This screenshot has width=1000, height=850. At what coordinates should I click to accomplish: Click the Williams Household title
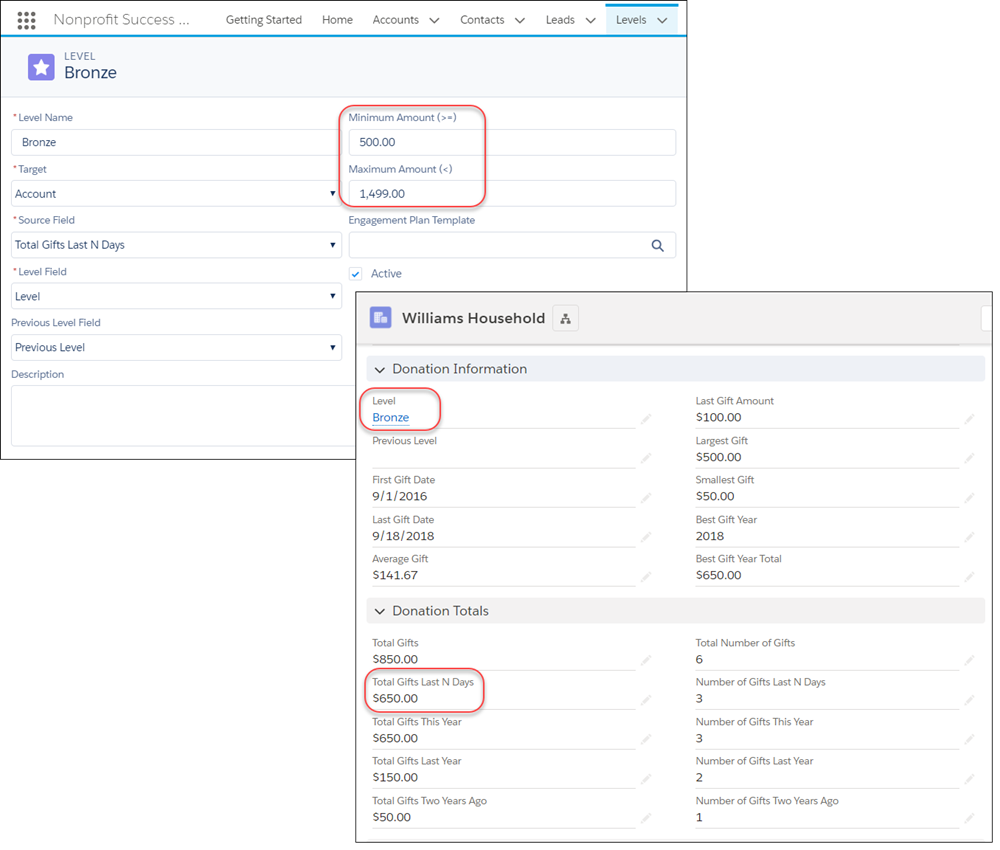[x=473, y=318]
